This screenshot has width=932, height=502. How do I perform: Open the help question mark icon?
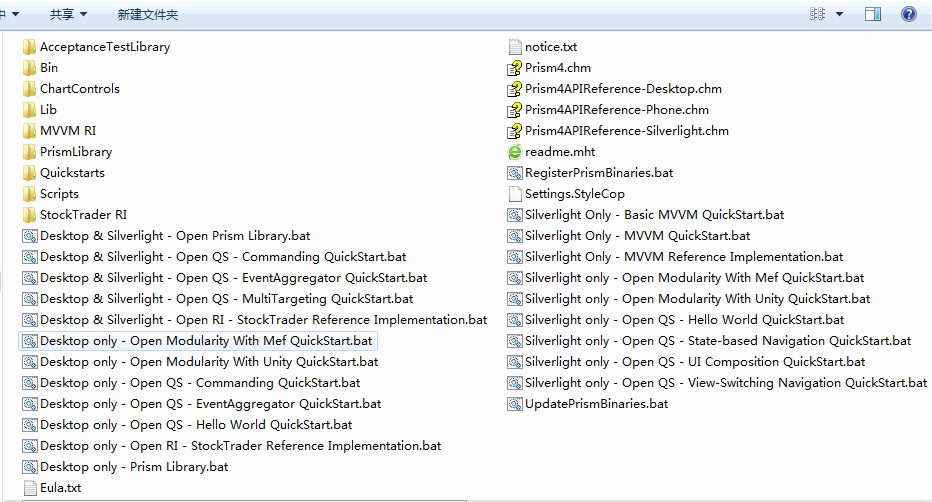[x=909, y=14]
